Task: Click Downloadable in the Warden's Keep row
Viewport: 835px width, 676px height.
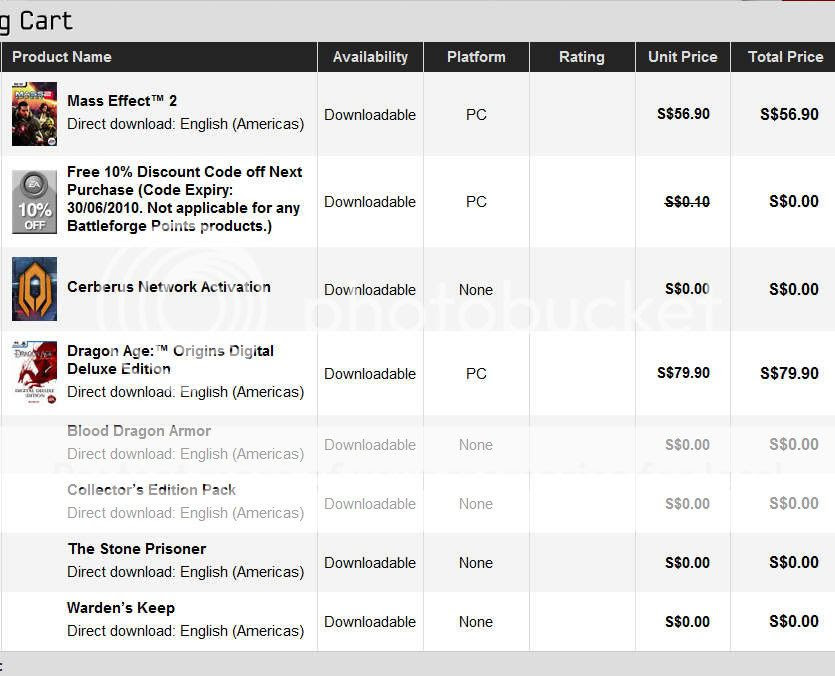Action: point(370,622)
